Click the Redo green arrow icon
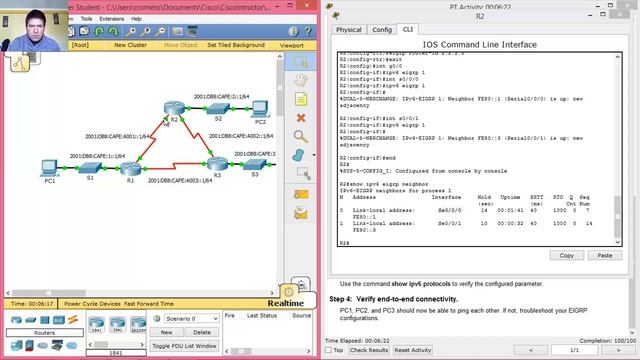 (x=113, y=31)
